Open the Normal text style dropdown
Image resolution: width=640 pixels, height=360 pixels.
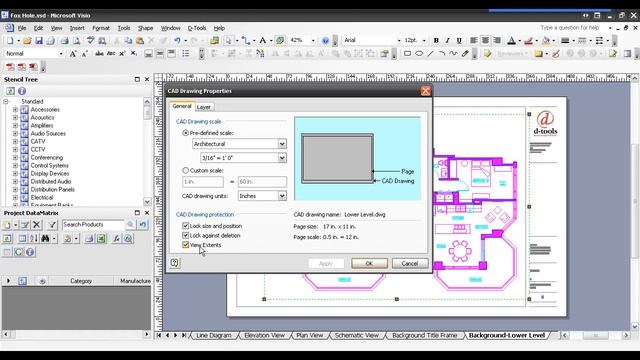[61, 53]
